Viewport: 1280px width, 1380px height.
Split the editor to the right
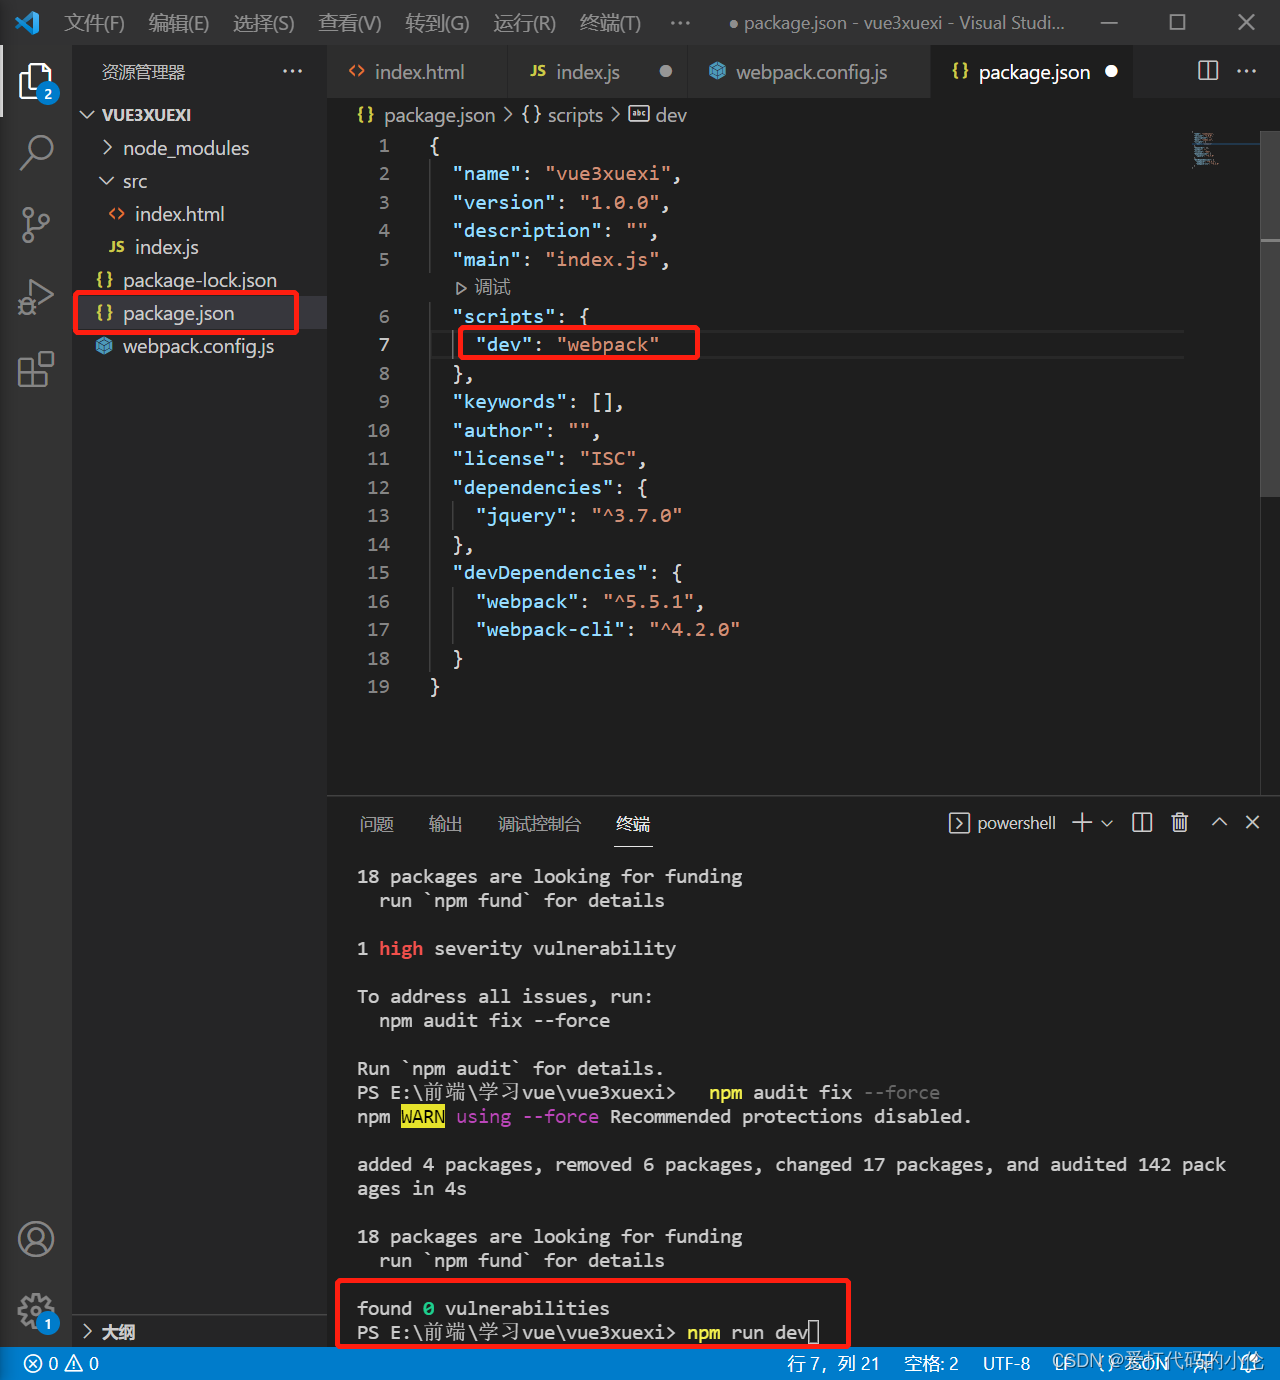coord(1208,70)
